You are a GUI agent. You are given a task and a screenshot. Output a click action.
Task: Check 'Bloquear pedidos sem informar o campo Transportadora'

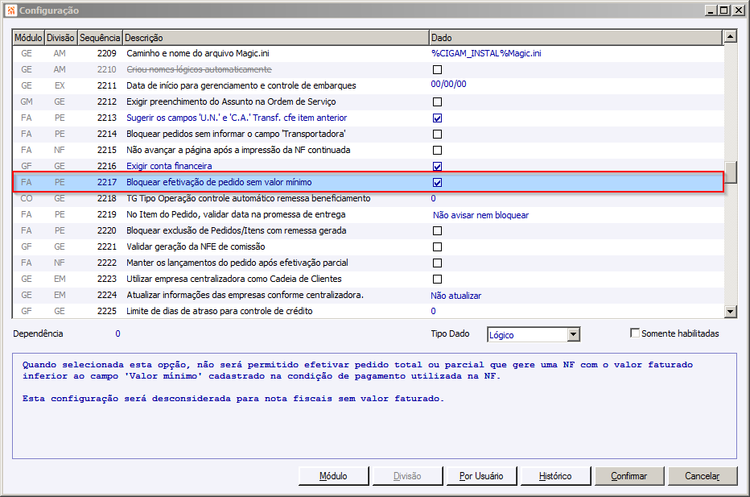point(437,134)
